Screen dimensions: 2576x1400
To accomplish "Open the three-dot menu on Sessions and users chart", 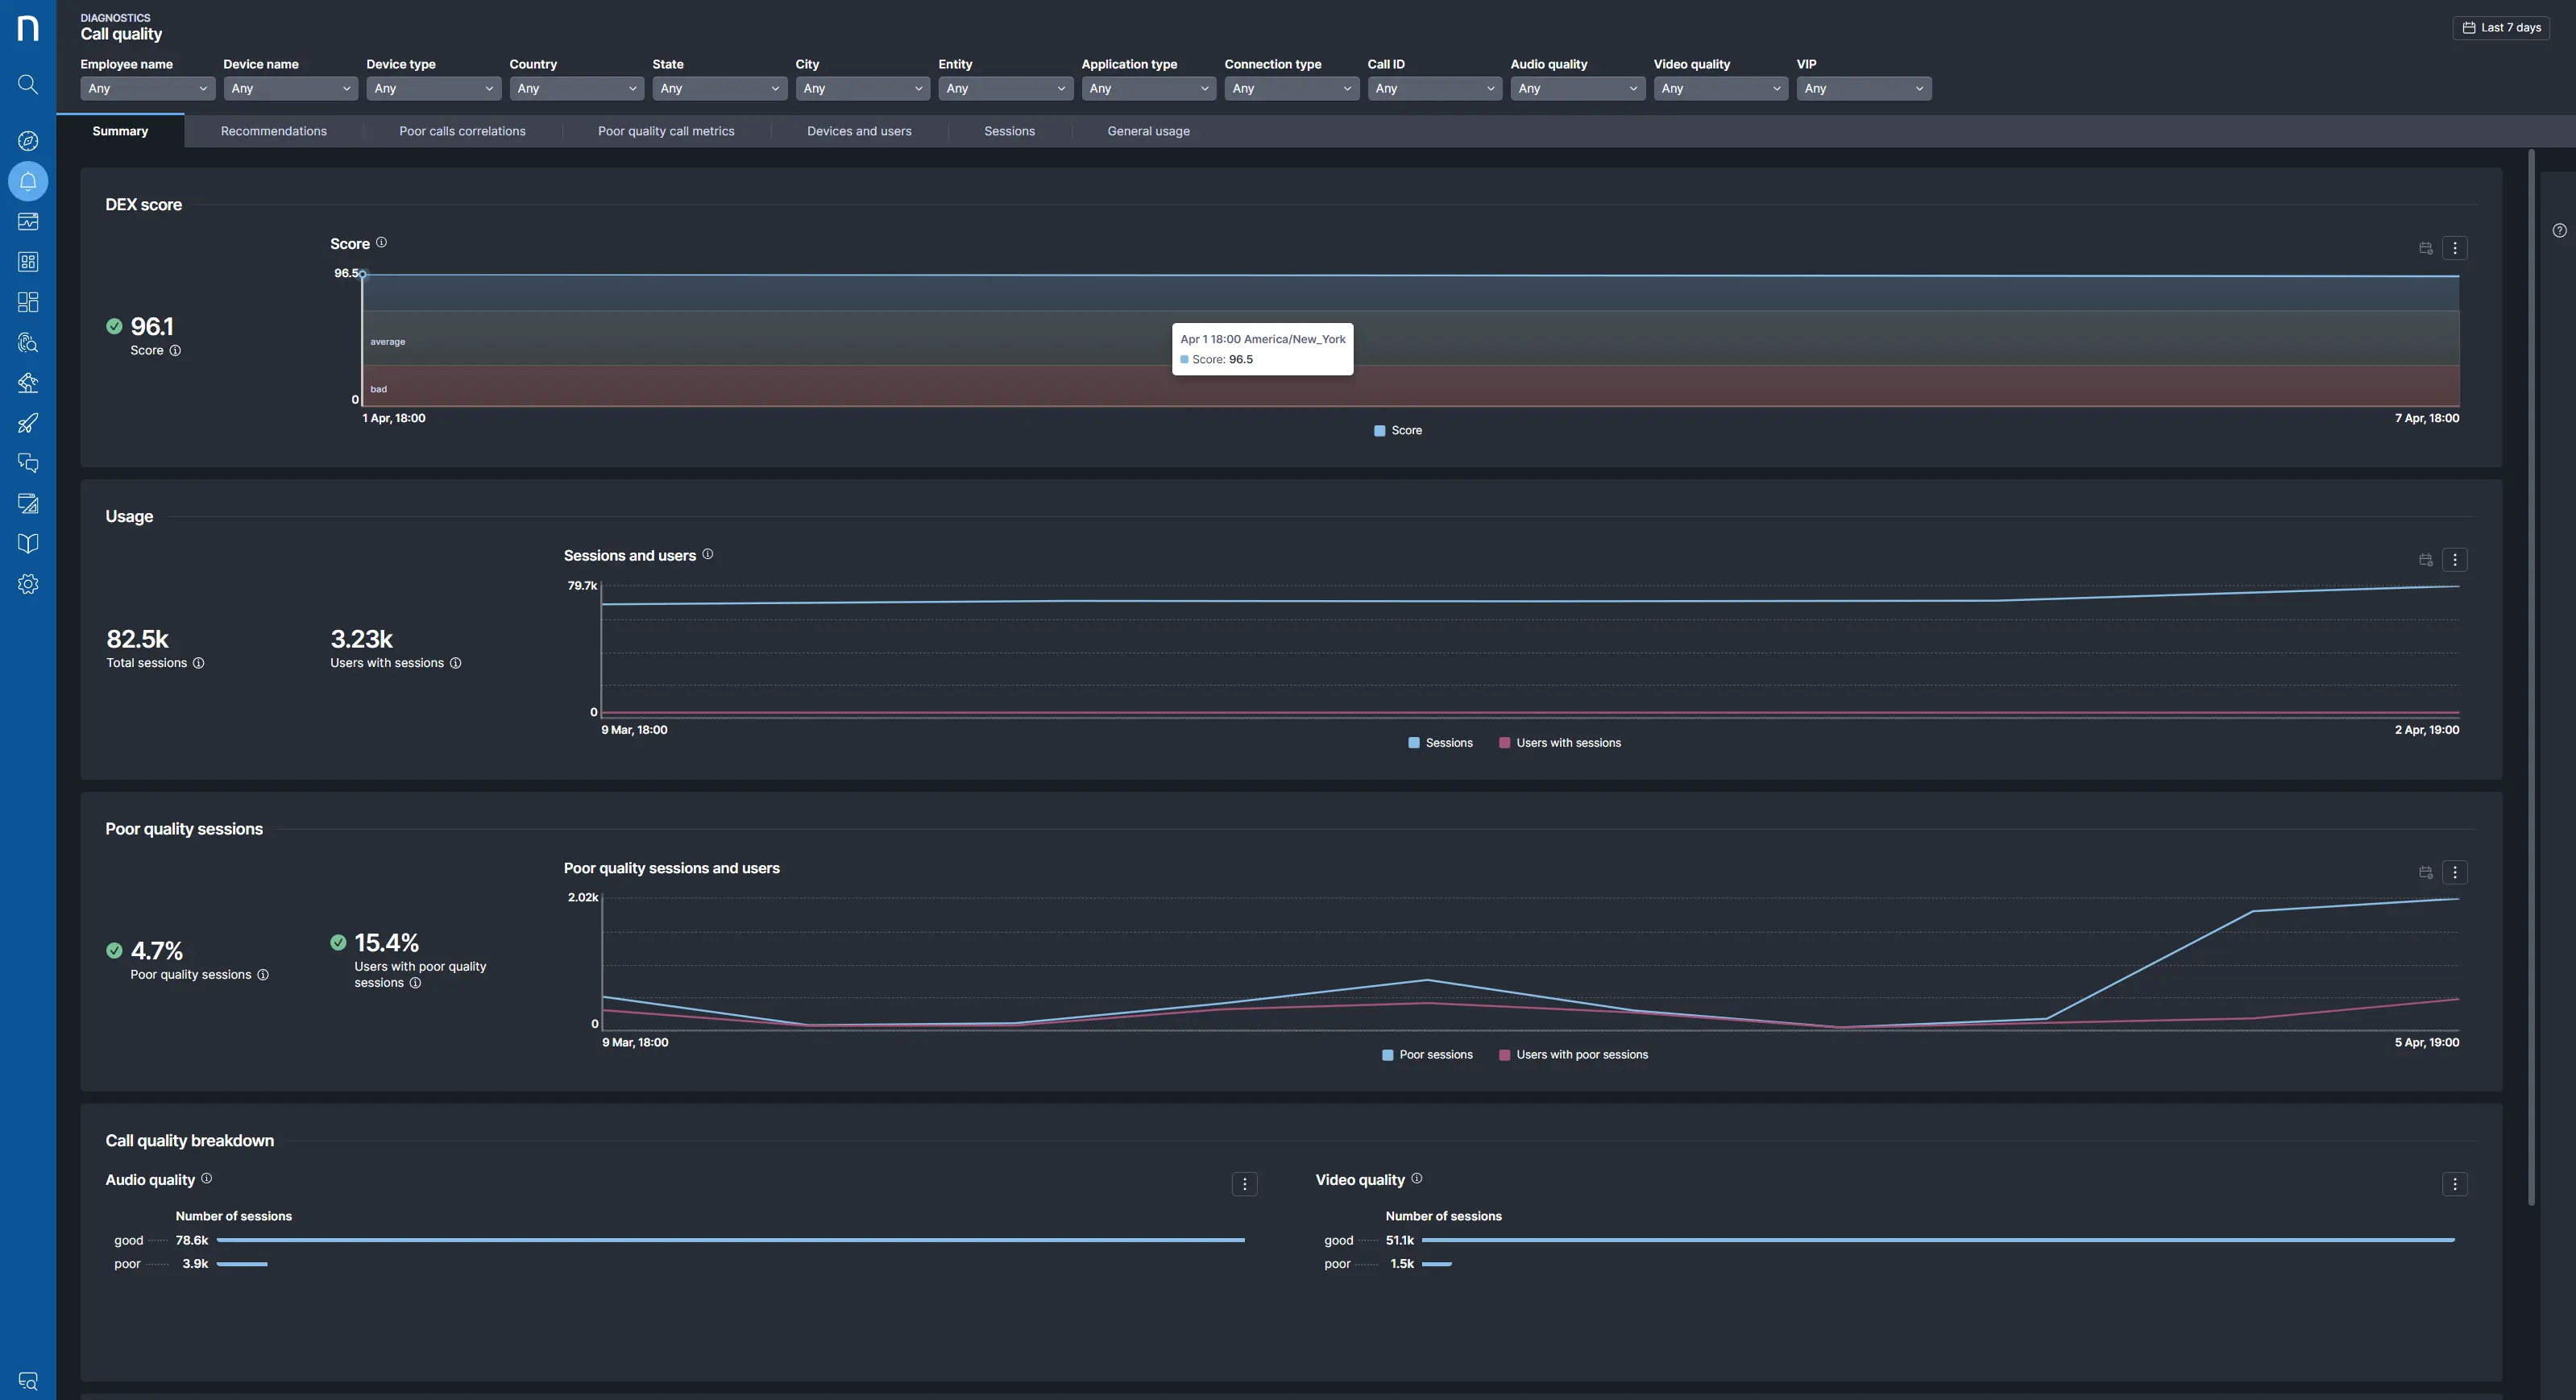I will click(2454, 560).
